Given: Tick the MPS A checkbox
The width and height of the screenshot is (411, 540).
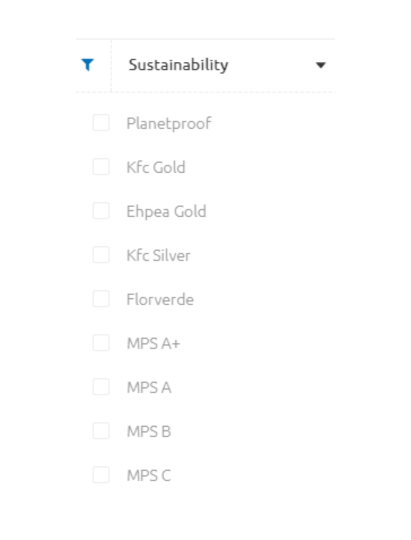Looking at the screenshot, I should (101, 387).
